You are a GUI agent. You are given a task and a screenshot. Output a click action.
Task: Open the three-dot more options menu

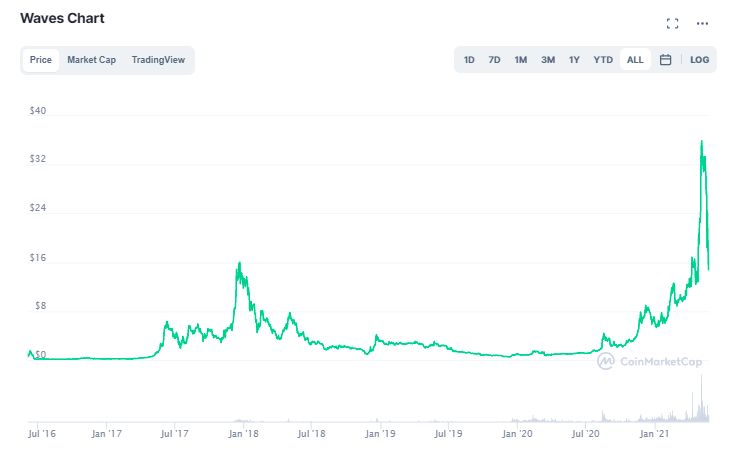click(x=702, y=23)
